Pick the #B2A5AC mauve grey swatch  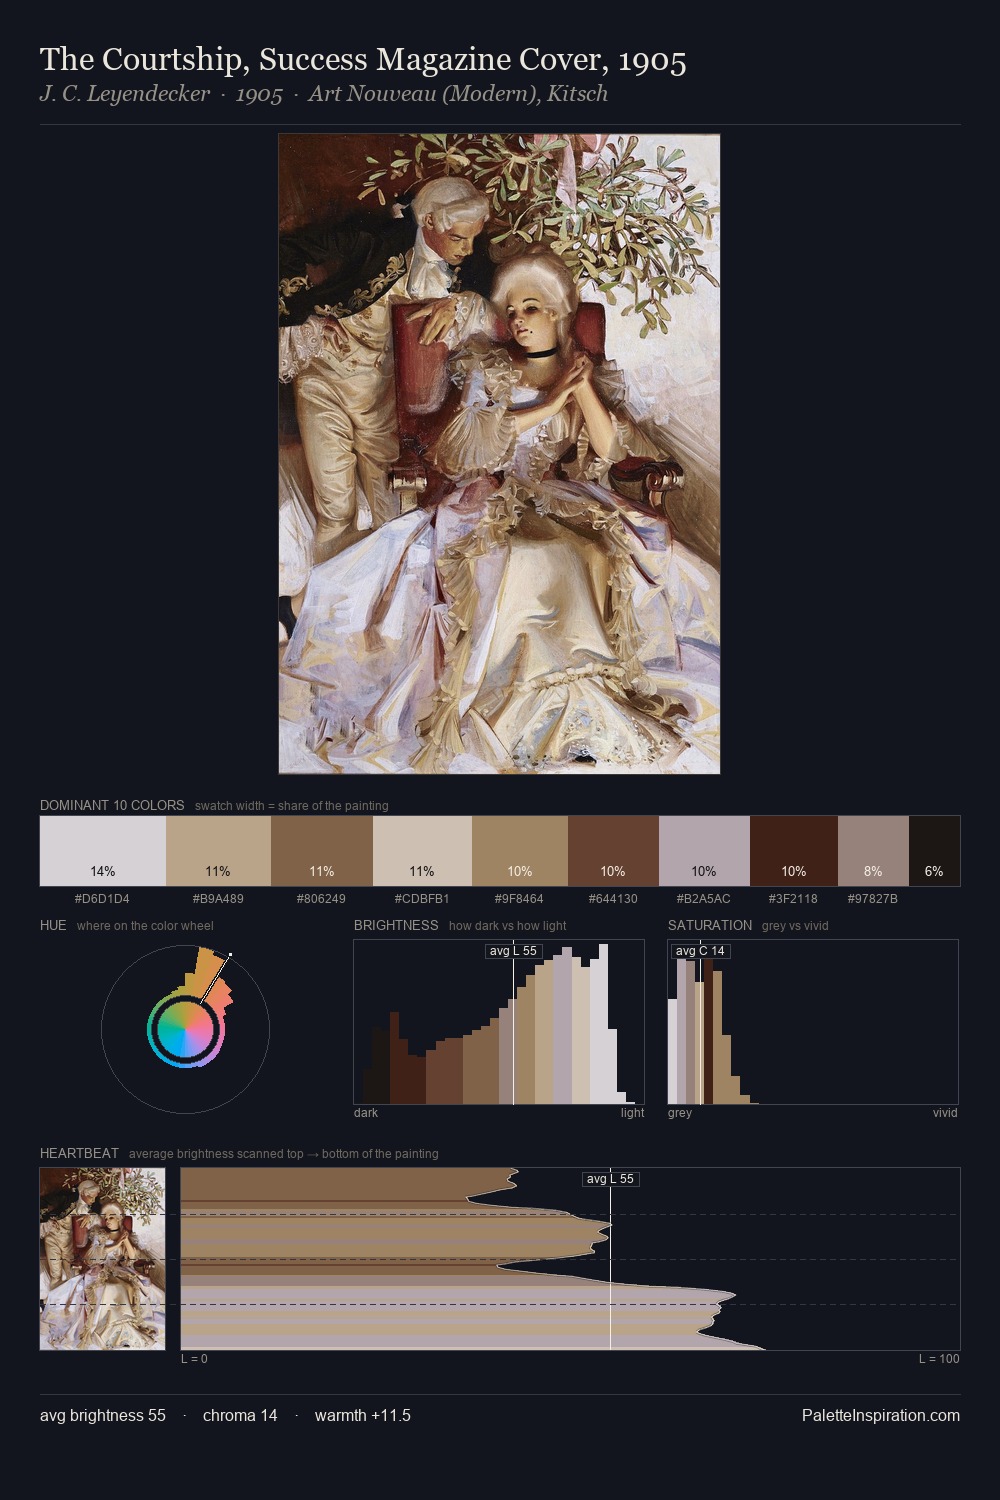point(704,851)
